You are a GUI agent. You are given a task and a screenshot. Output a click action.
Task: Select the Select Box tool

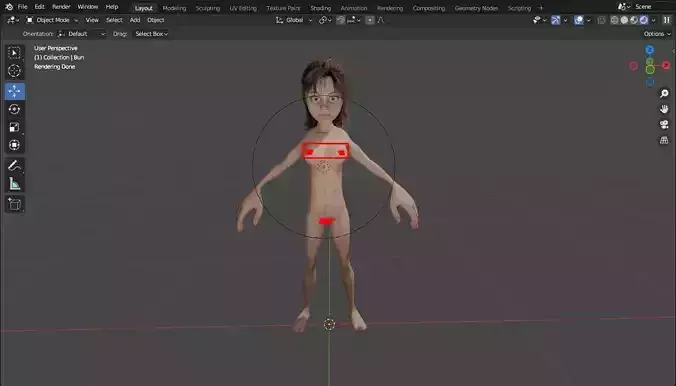[14, 53]
